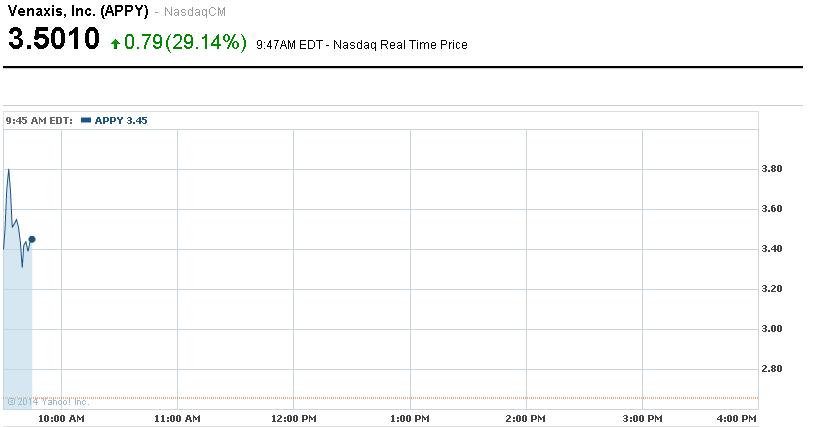Click the APPY 3.45 chart legend label

121,121
